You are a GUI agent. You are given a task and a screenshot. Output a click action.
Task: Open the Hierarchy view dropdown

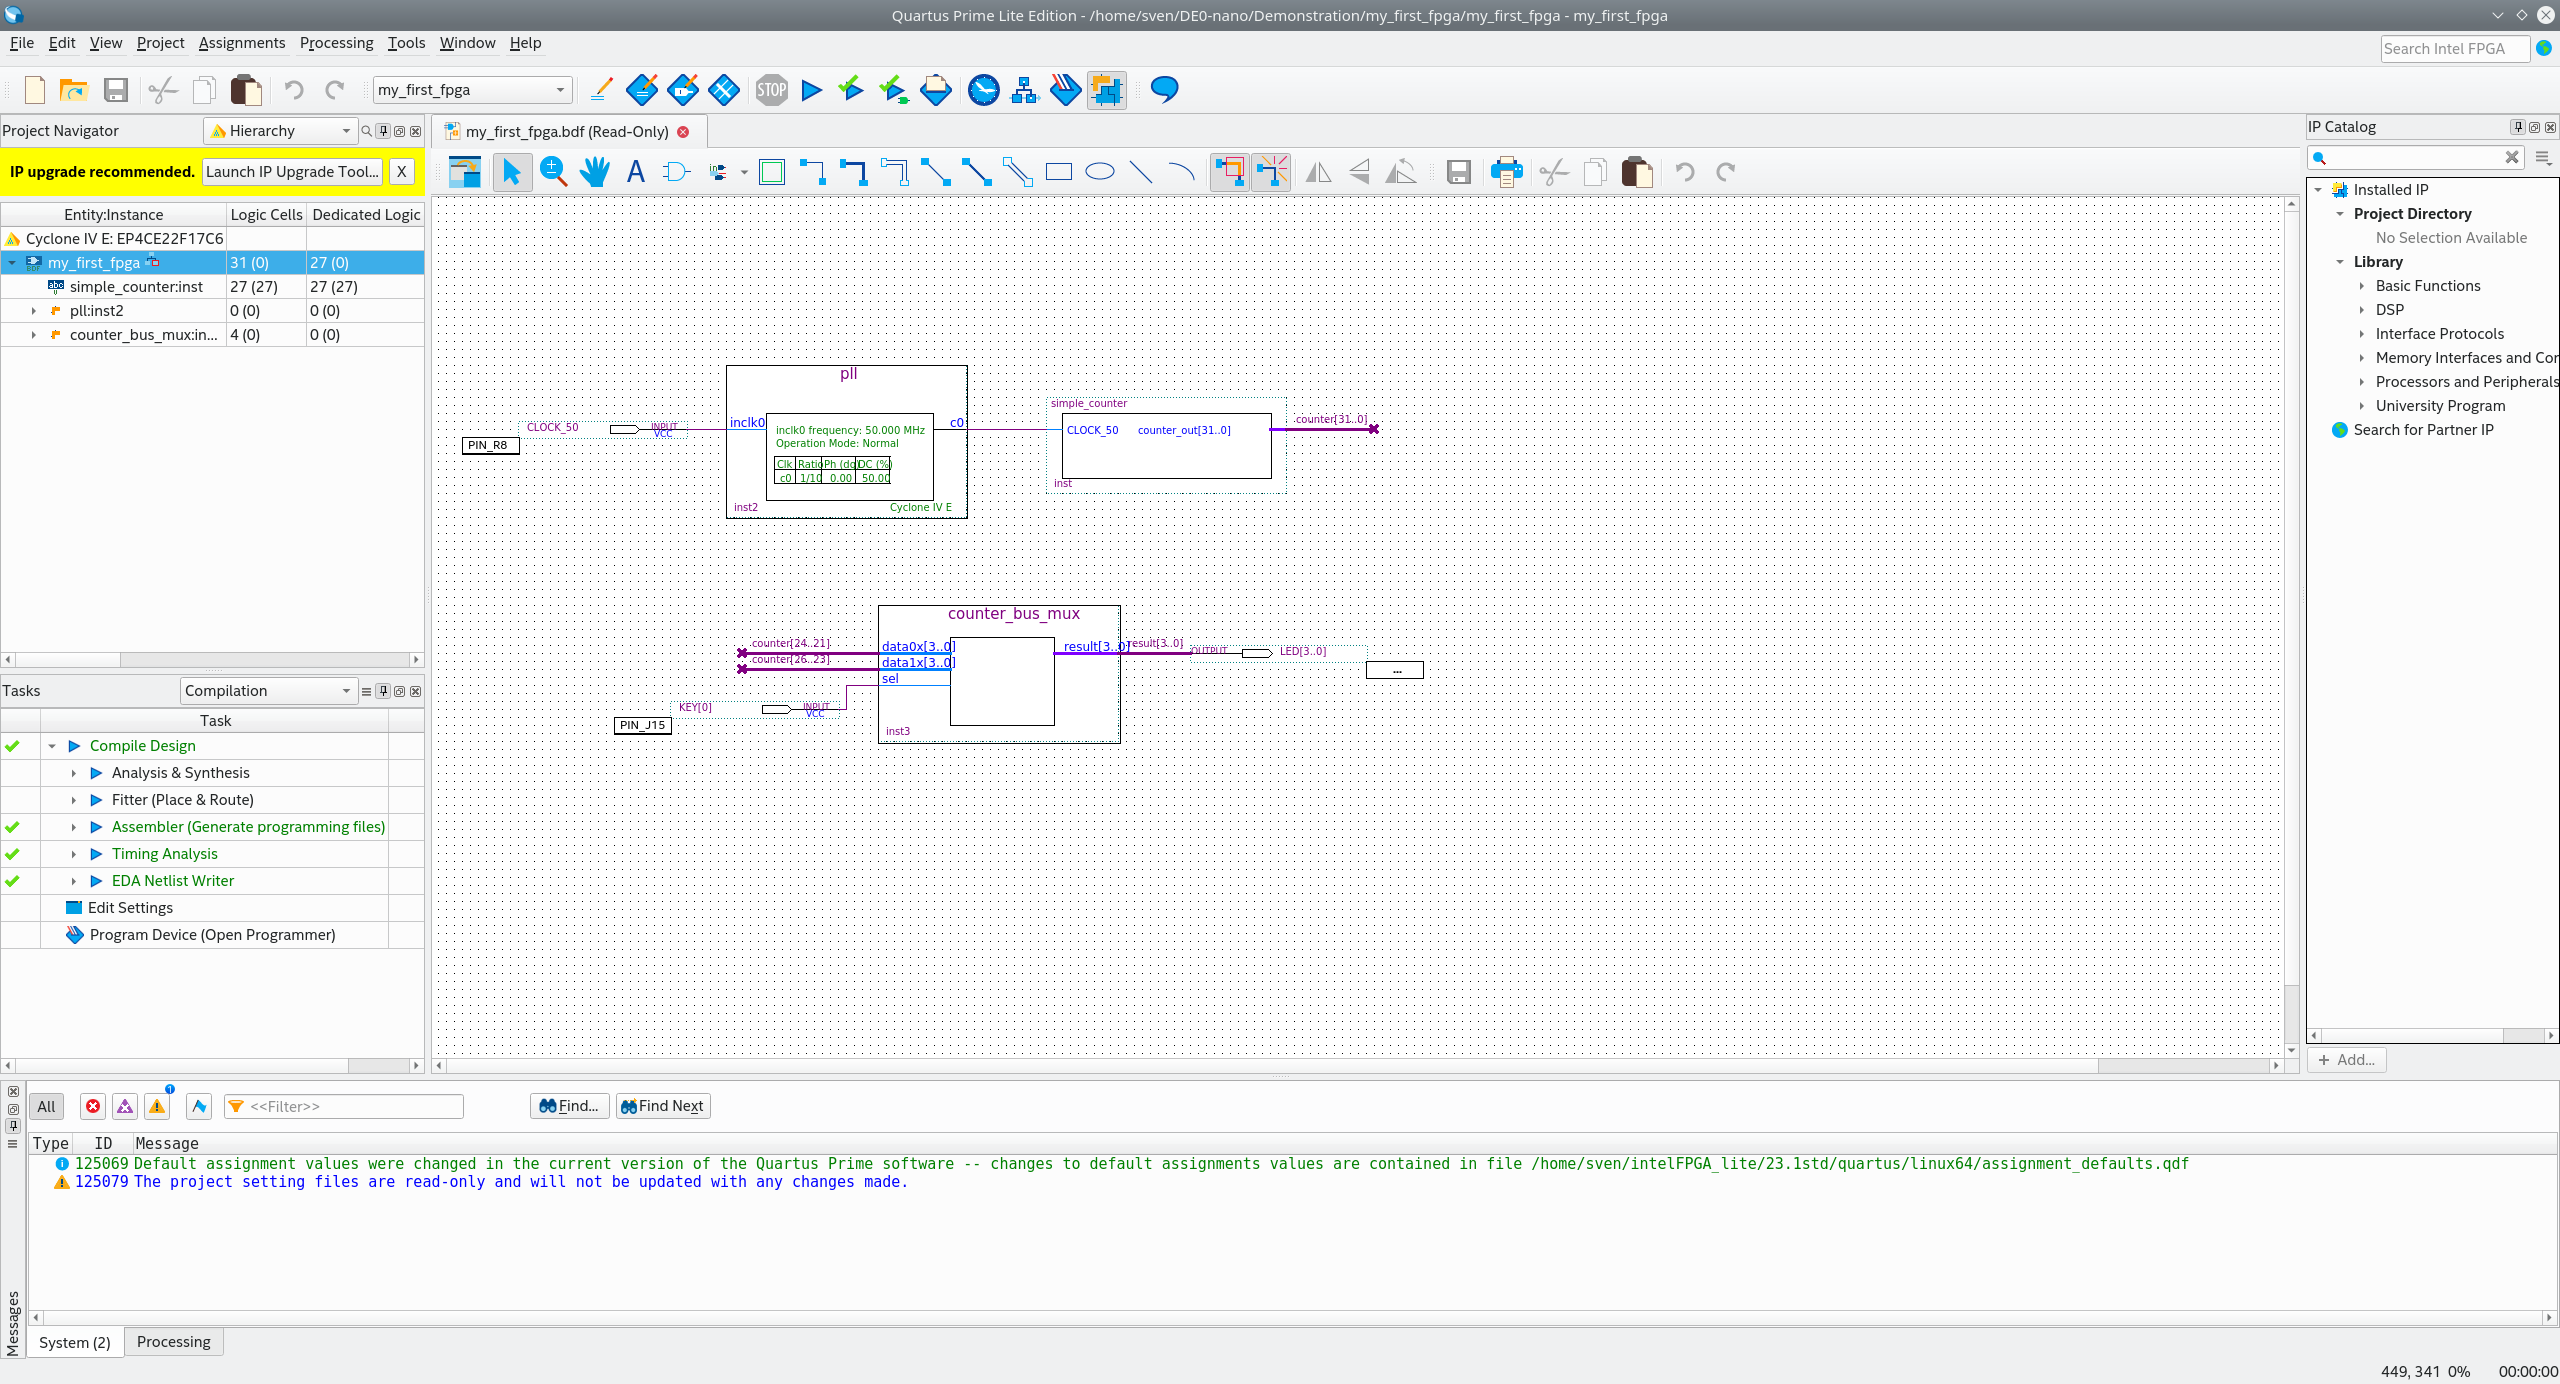280,131
